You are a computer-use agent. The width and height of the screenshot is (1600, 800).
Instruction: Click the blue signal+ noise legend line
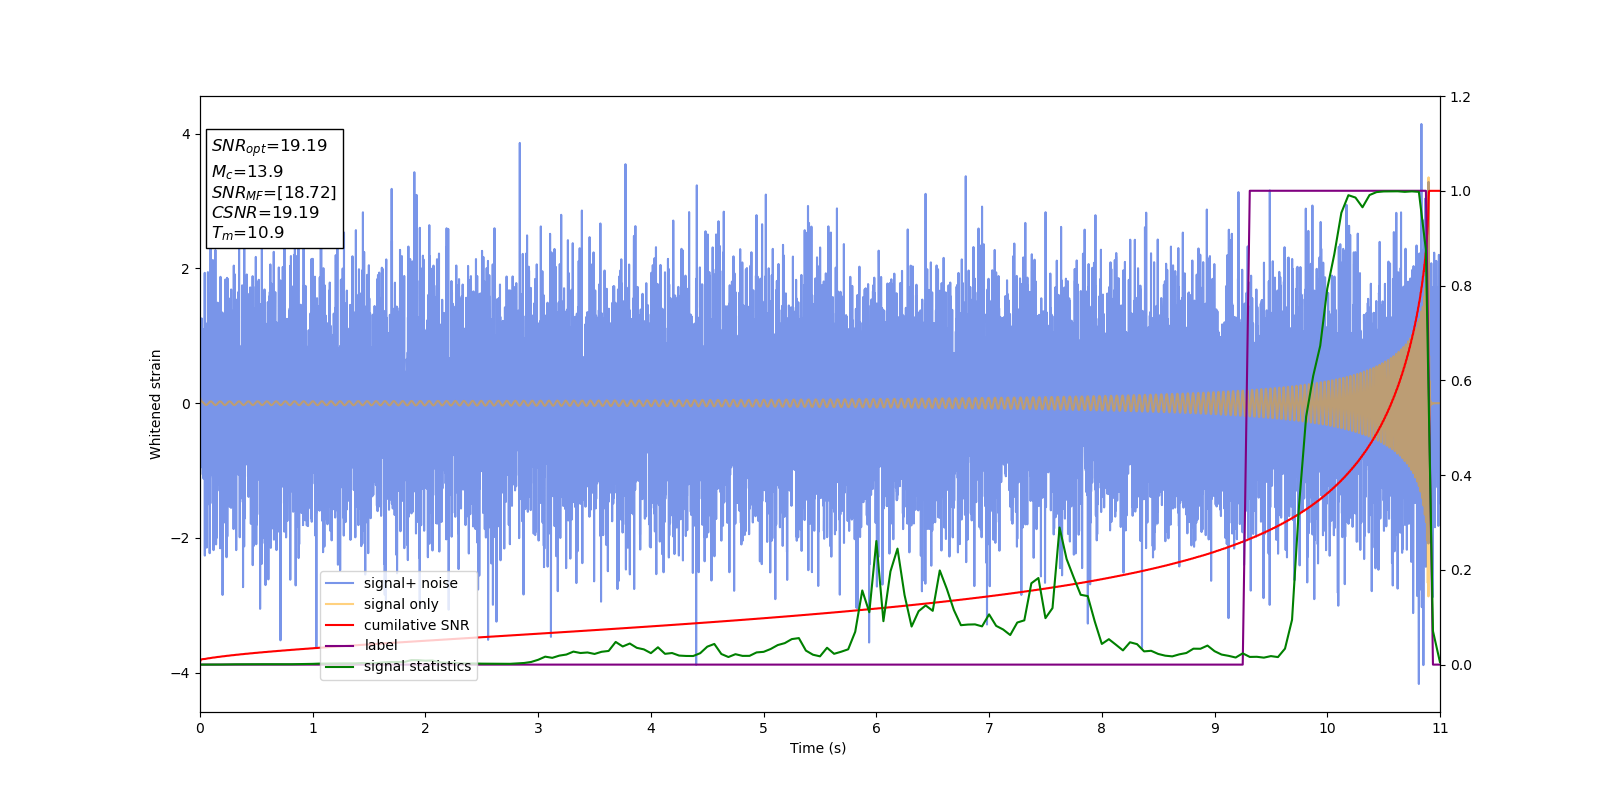click(x=340, y=584)
